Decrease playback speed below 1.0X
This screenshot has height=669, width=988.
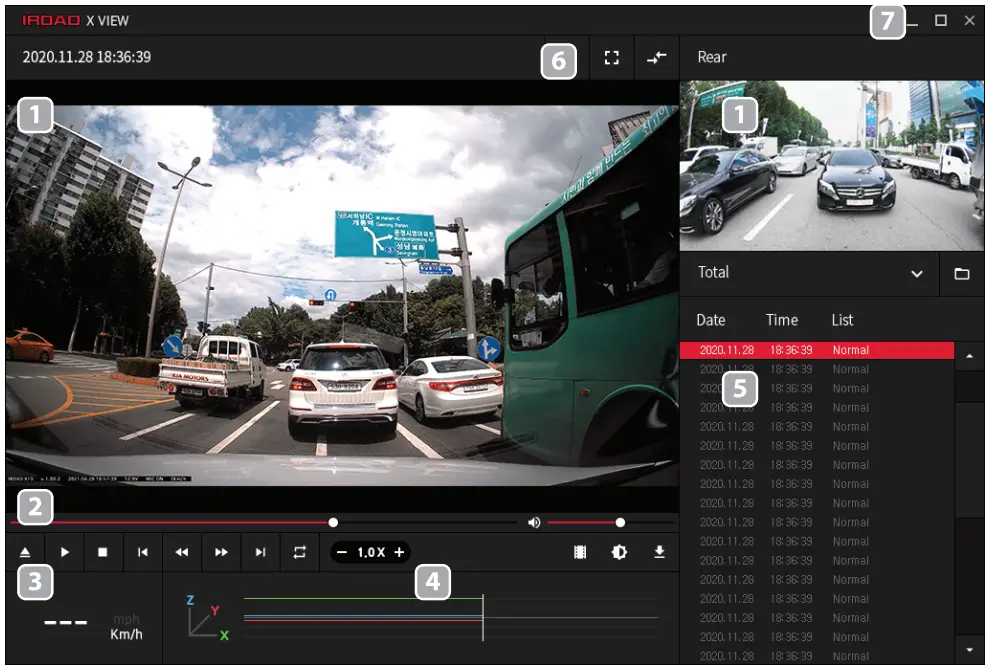[x=343, y=551]
